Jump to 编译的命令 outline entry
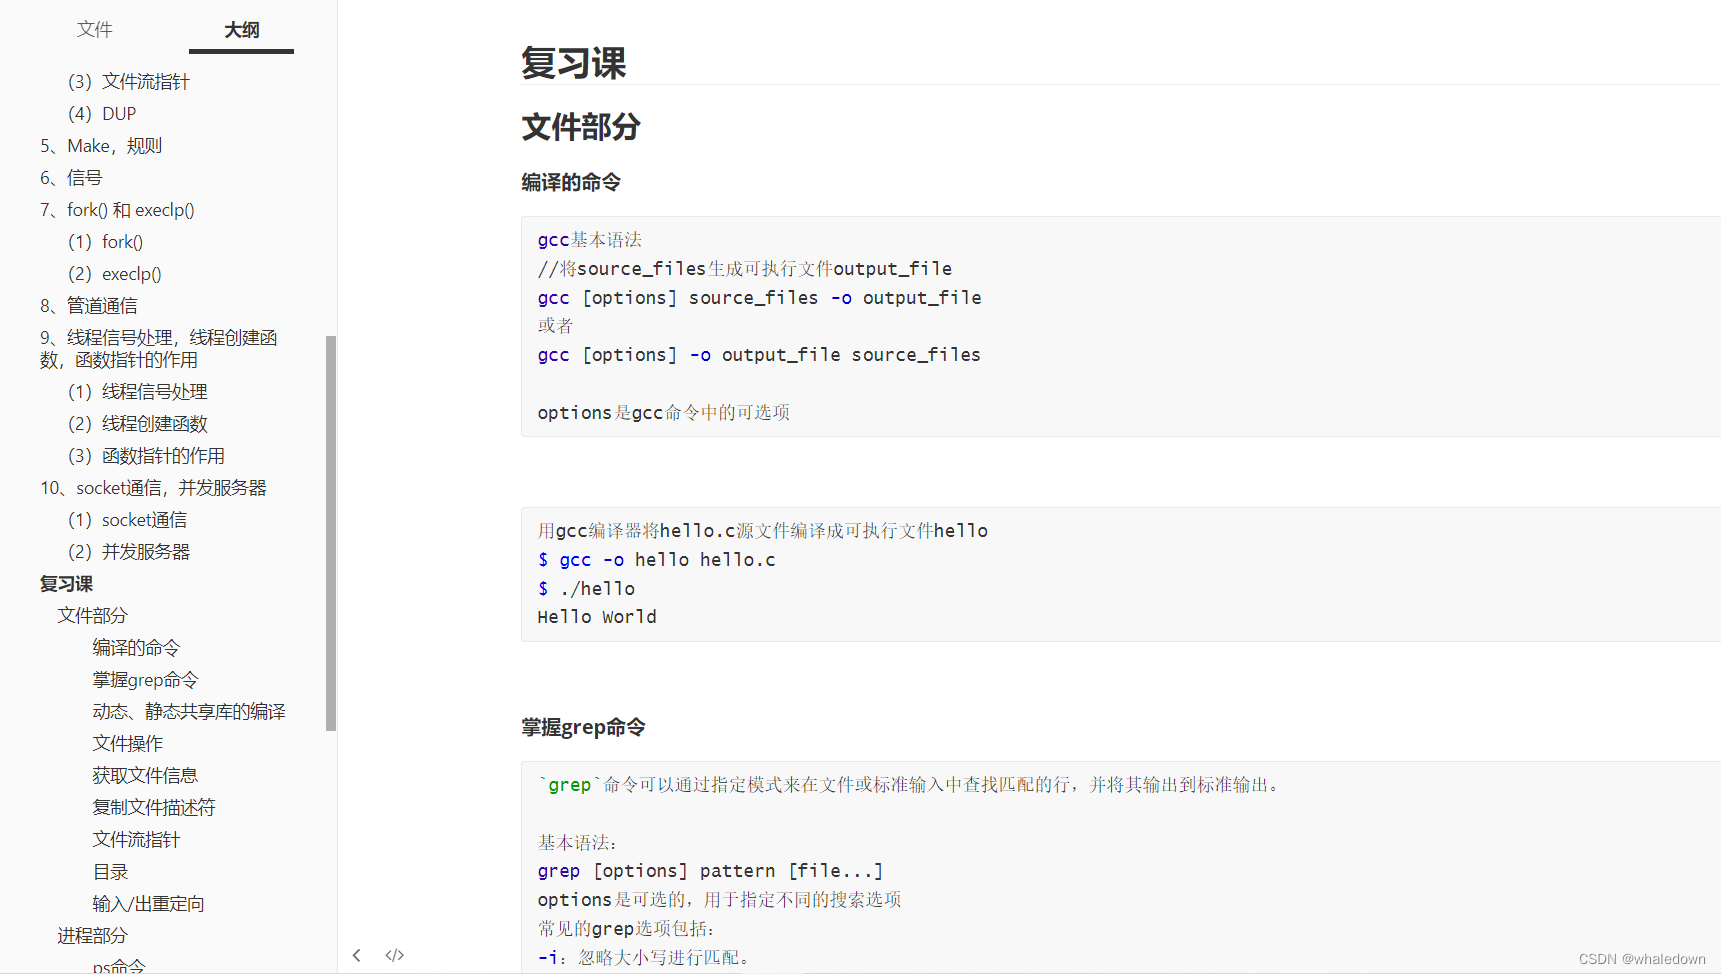The width and height of the screenshot is (1721, 974). (x=136, y=647)
